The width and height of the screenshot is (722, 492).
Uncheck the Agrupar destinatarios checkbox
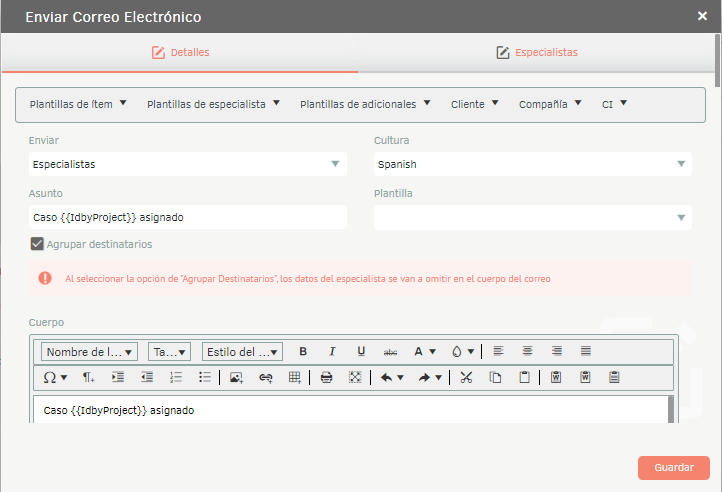tap(37, 244)
